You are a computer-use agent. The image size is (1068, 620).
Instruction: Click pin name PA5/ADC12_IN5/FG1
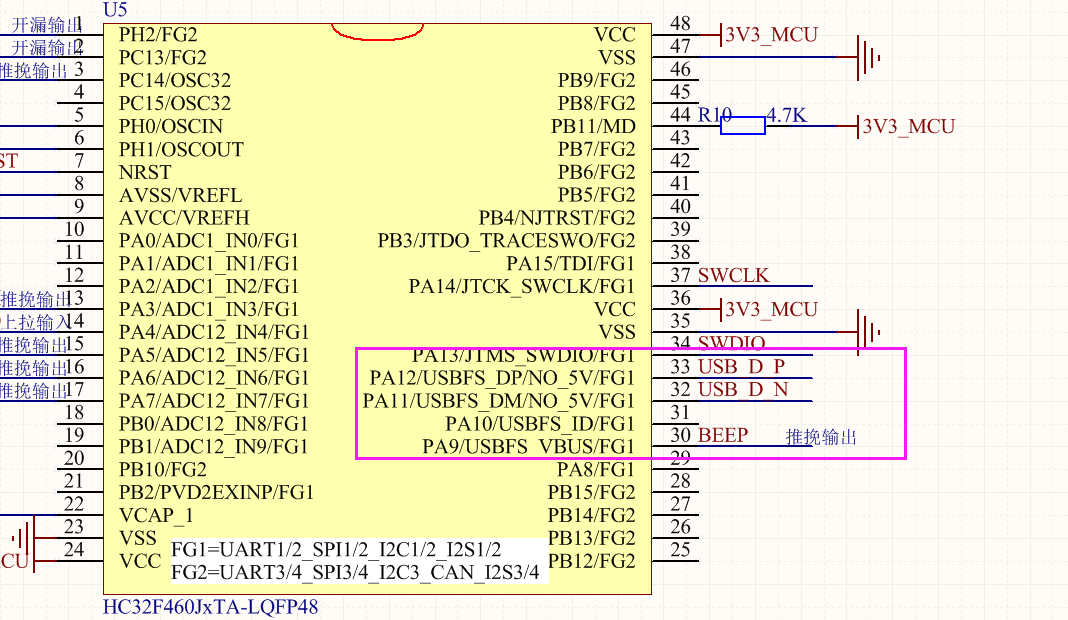214,356
